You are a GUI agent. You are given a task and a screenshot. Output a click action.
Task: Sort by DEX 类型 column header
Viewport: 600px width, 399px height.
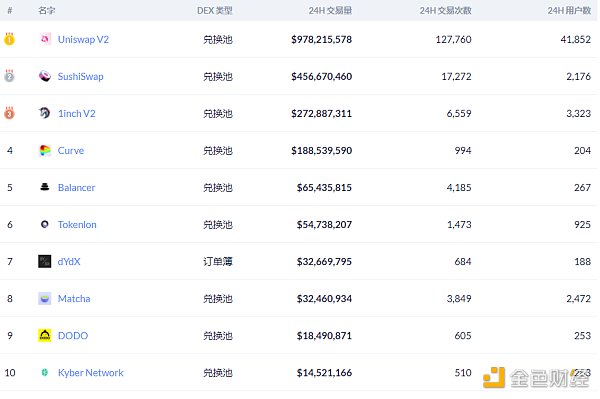215,10
